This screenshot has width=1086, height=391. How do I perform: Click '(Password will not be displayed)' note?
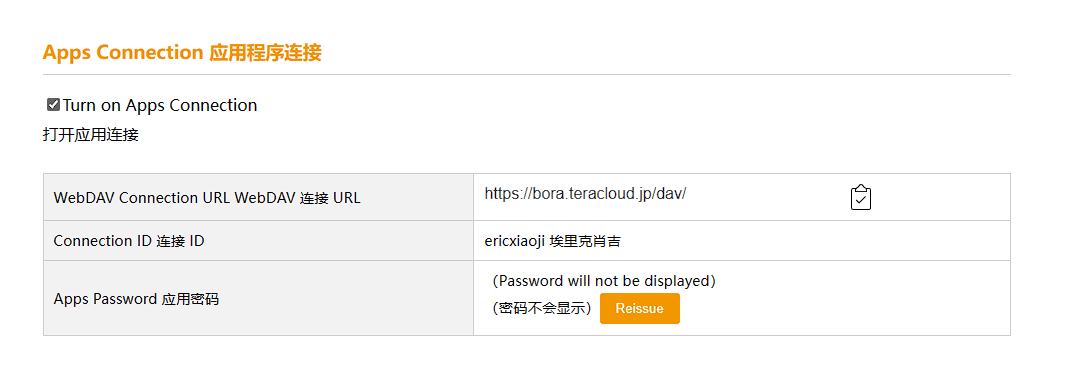604,281
